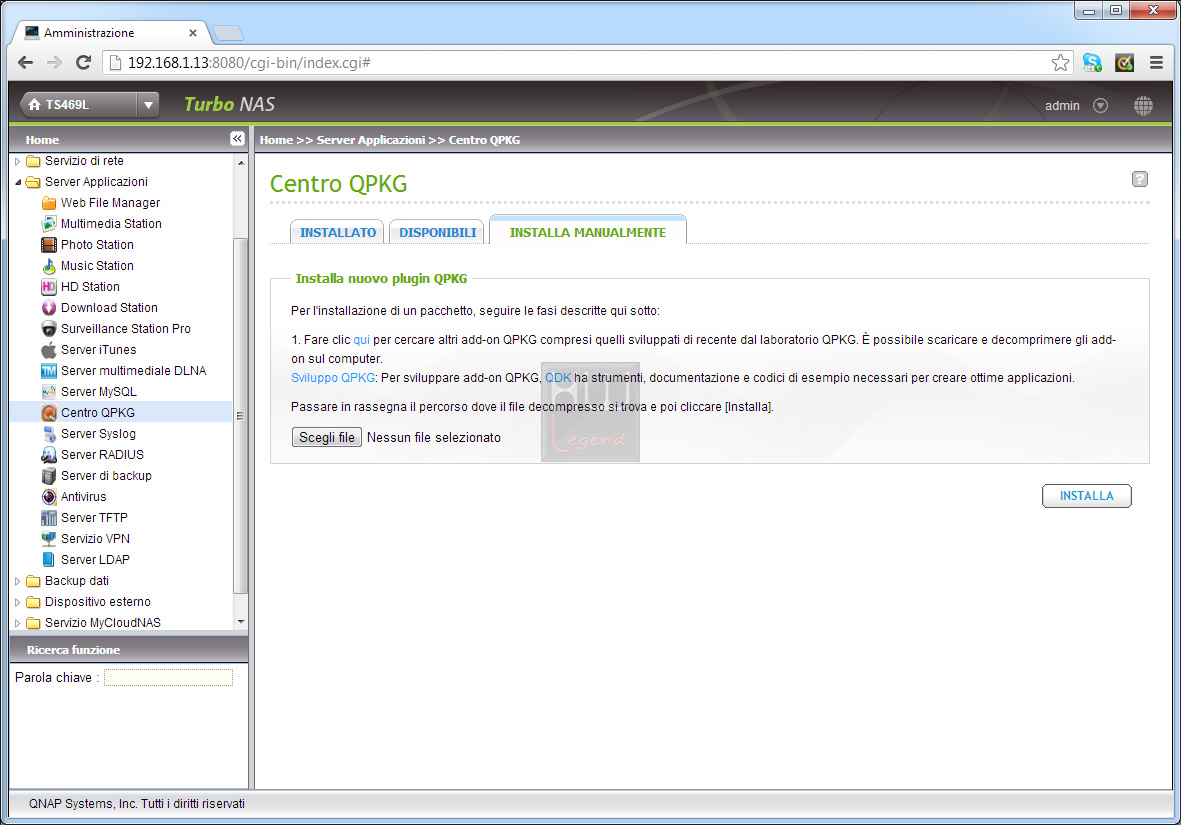Click the help question mark icon
Image resolution: width=1181 pixels, height=825 pixels.
1140,179
